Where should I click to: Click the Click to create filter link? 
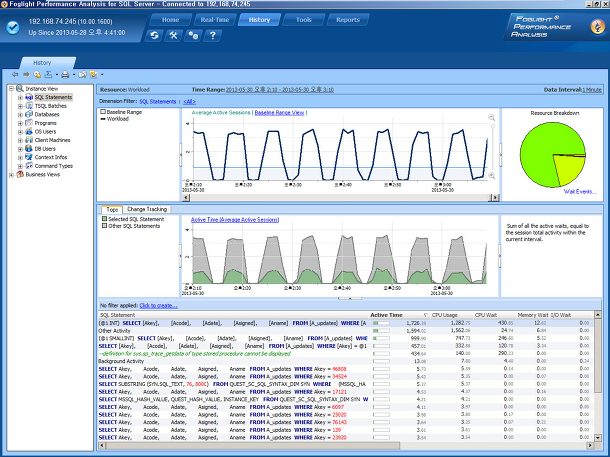159,306
